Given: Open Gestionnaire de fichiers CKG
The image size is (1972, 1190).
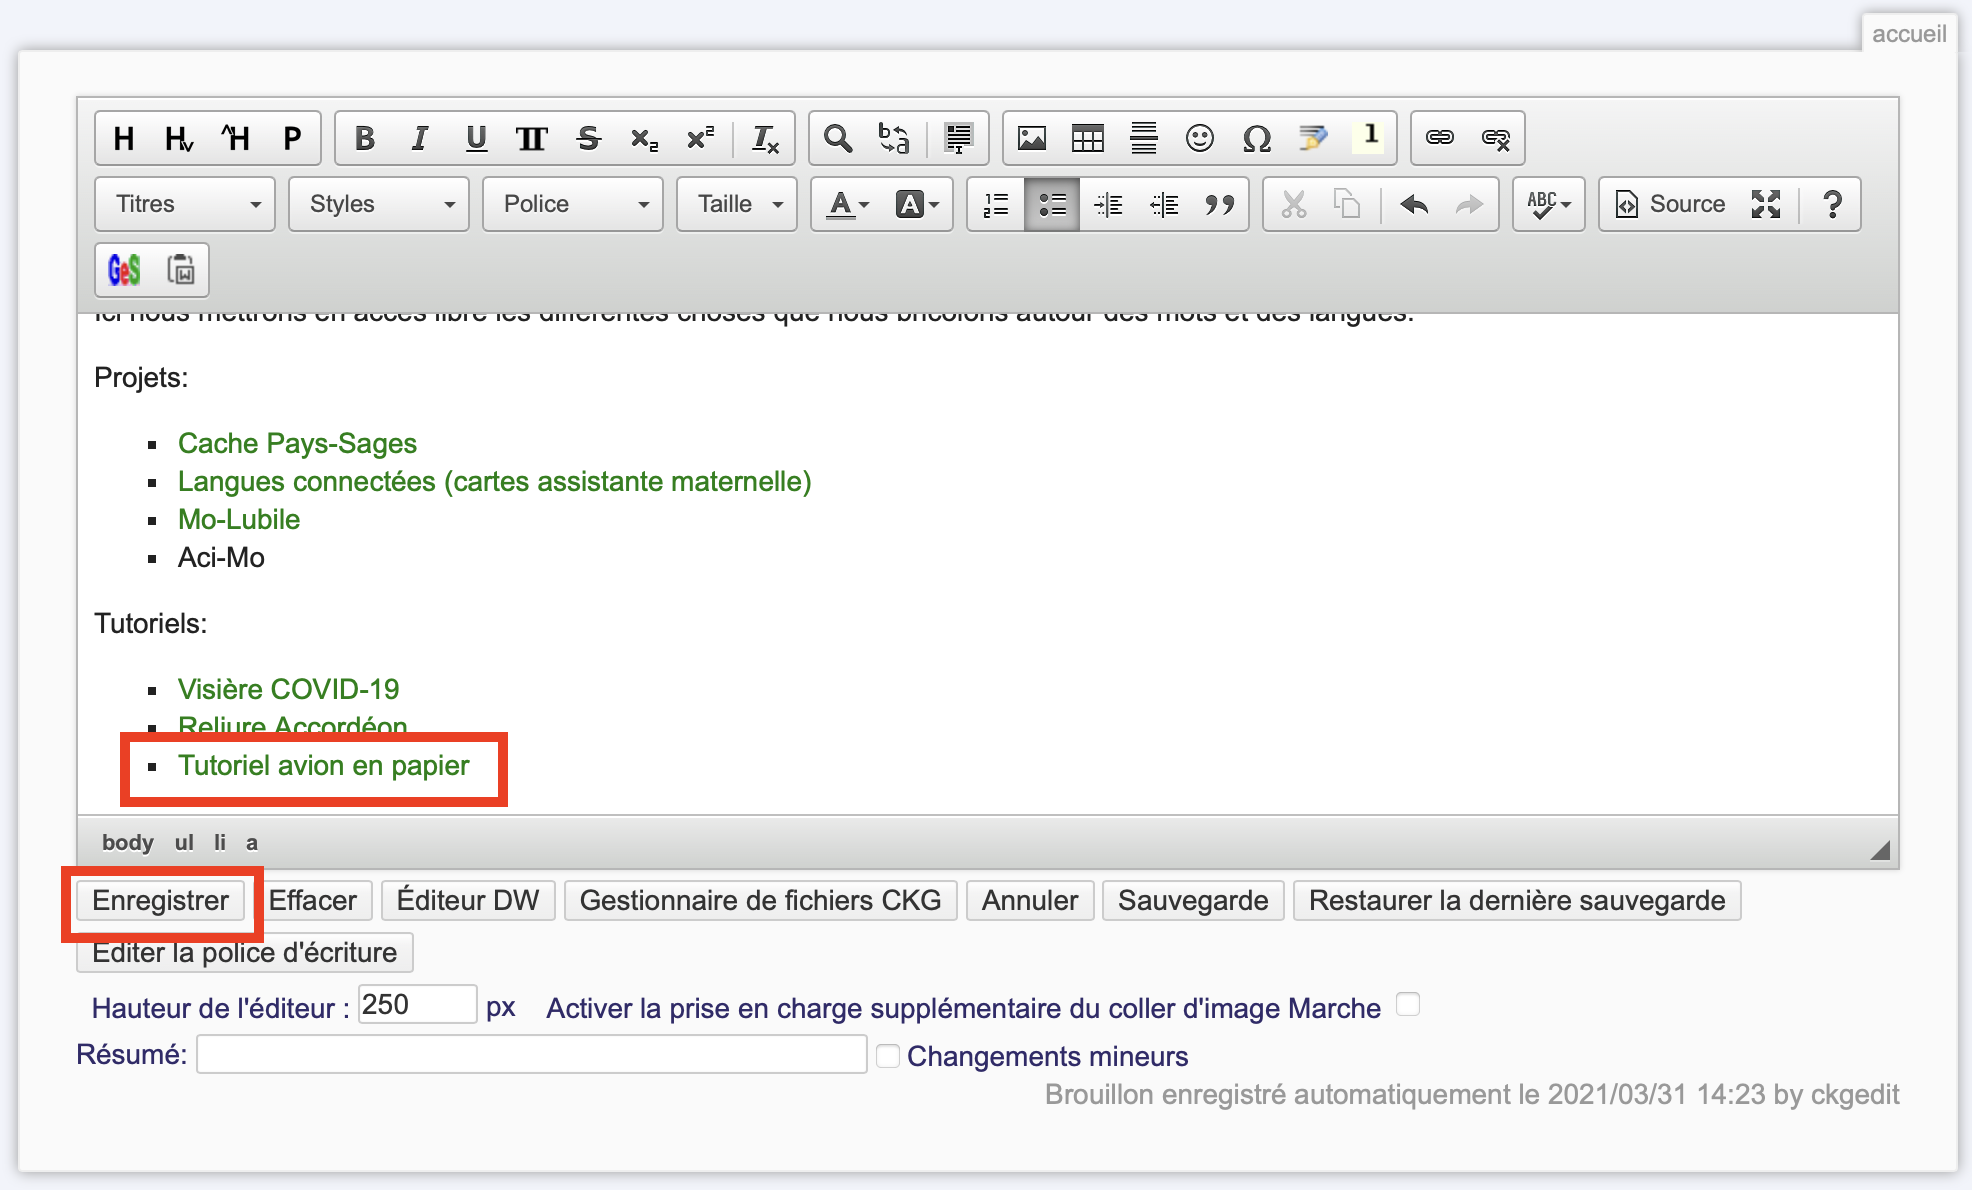Looking at the screenshot, I should [760, 900].
